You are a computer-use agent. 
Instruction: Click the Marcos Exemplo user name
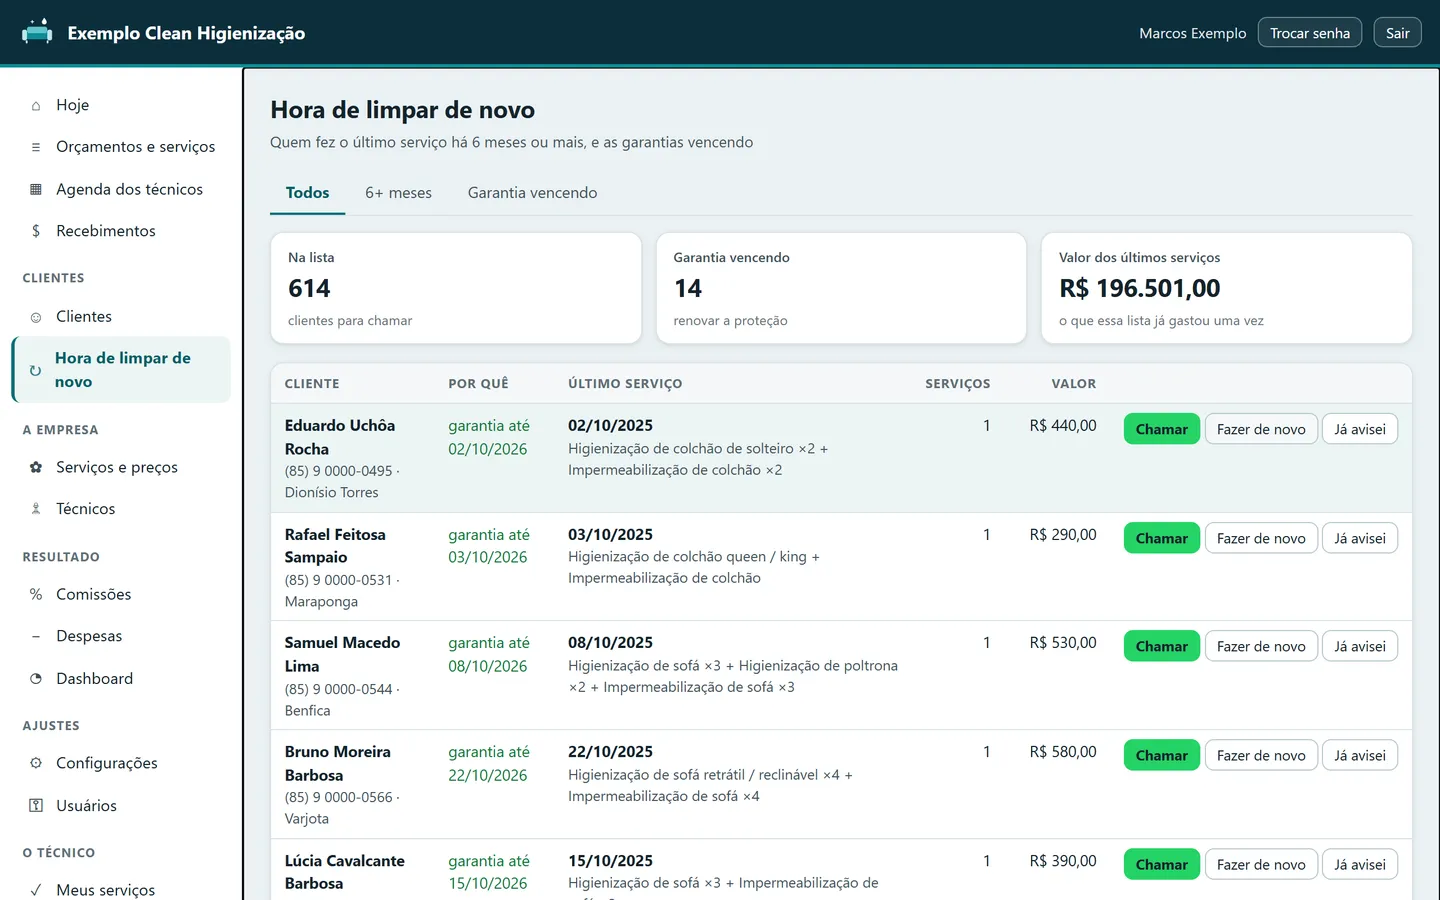pos(1192,33)
